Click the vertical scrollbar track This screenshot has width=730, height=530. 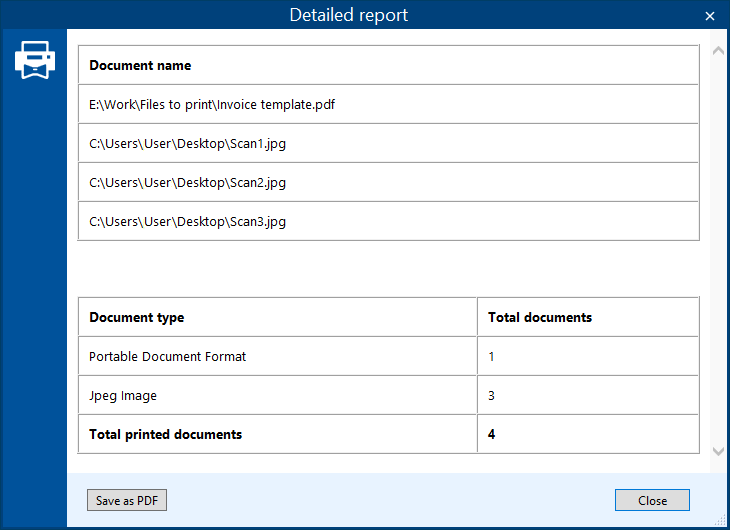click(x=717, y=250)
